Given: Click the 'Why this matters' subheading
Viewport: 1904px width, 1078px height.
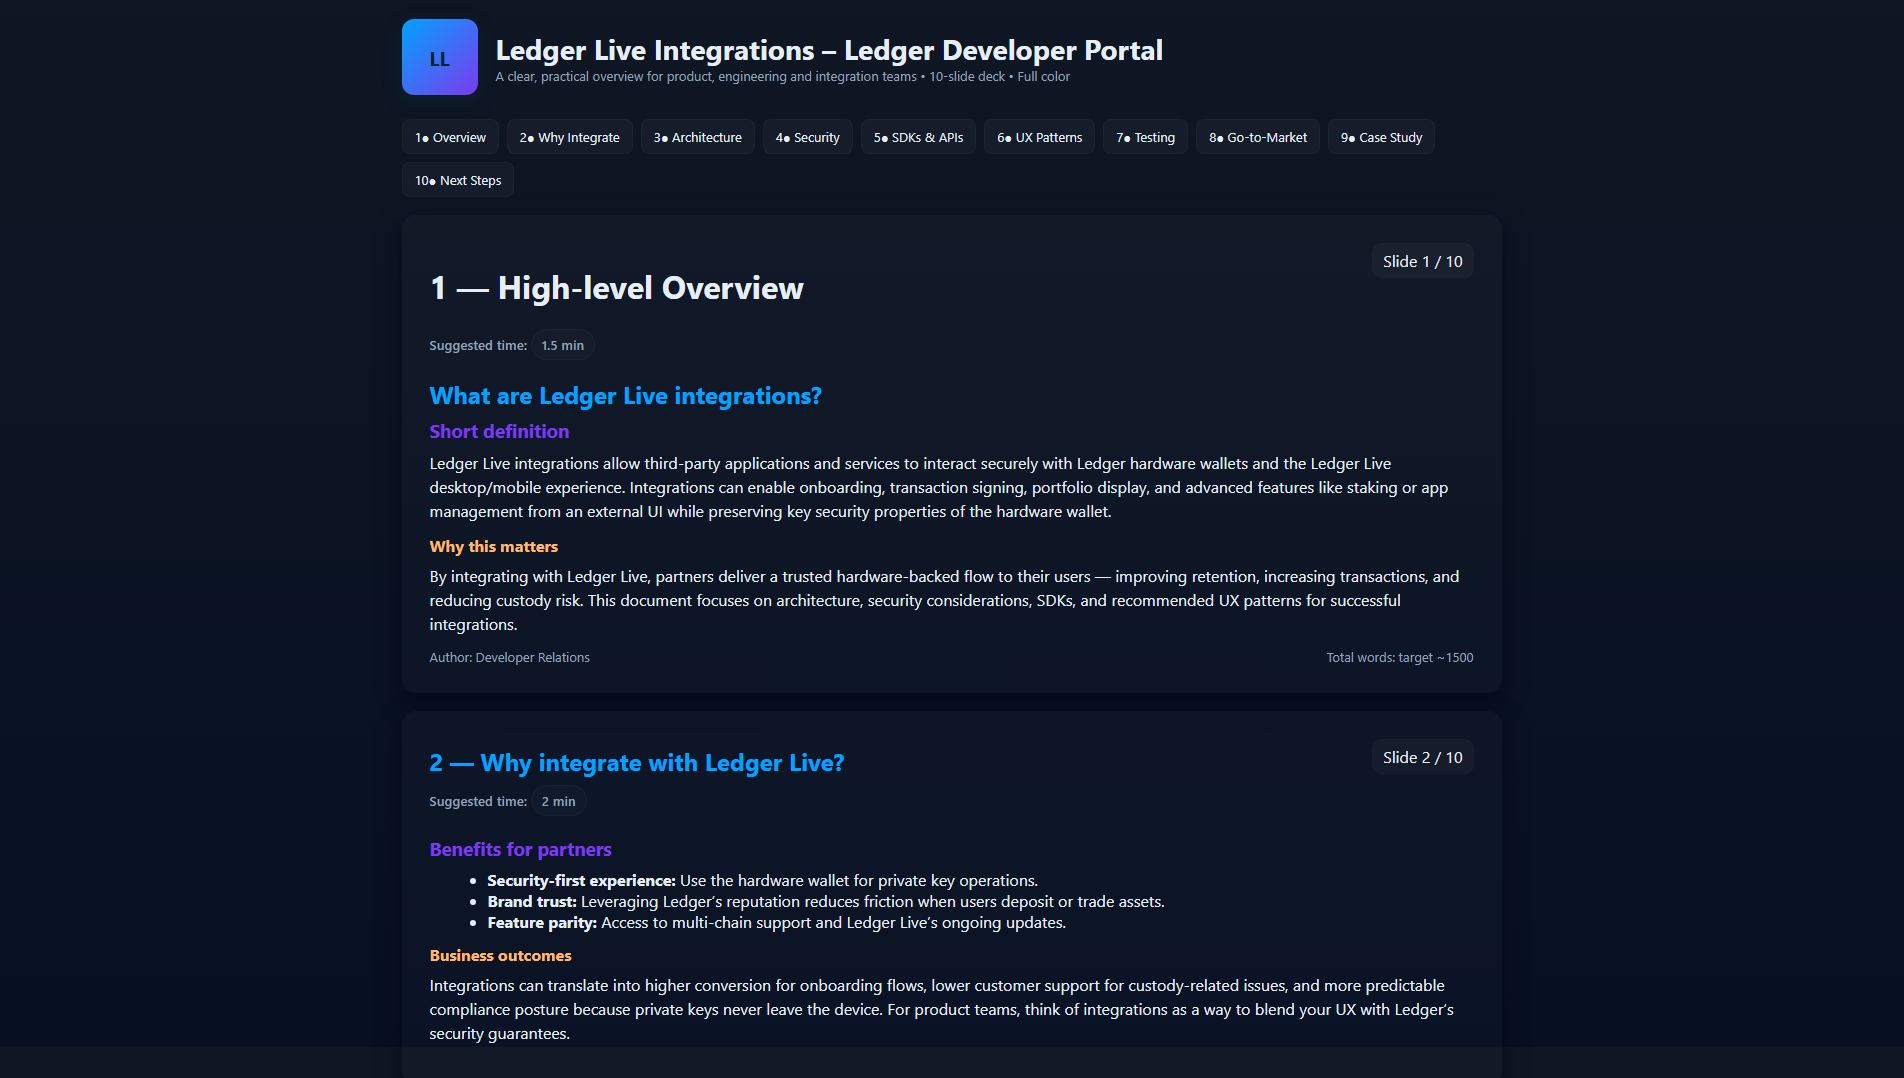Looking at the screenshot, I should coord(493,546).
